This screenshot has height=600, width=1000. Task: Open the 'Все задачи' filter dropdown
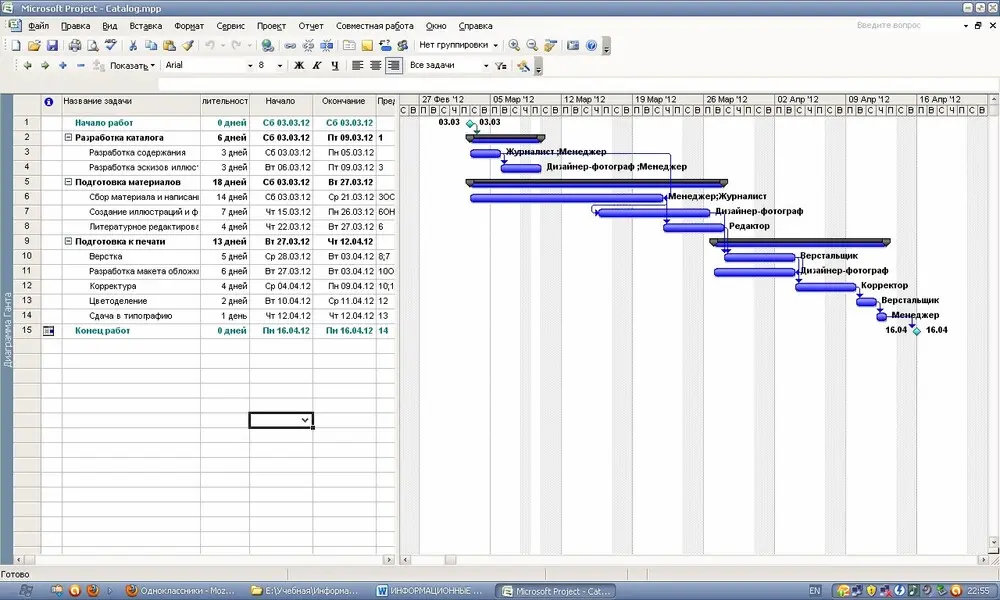click(x=449, y=65)
